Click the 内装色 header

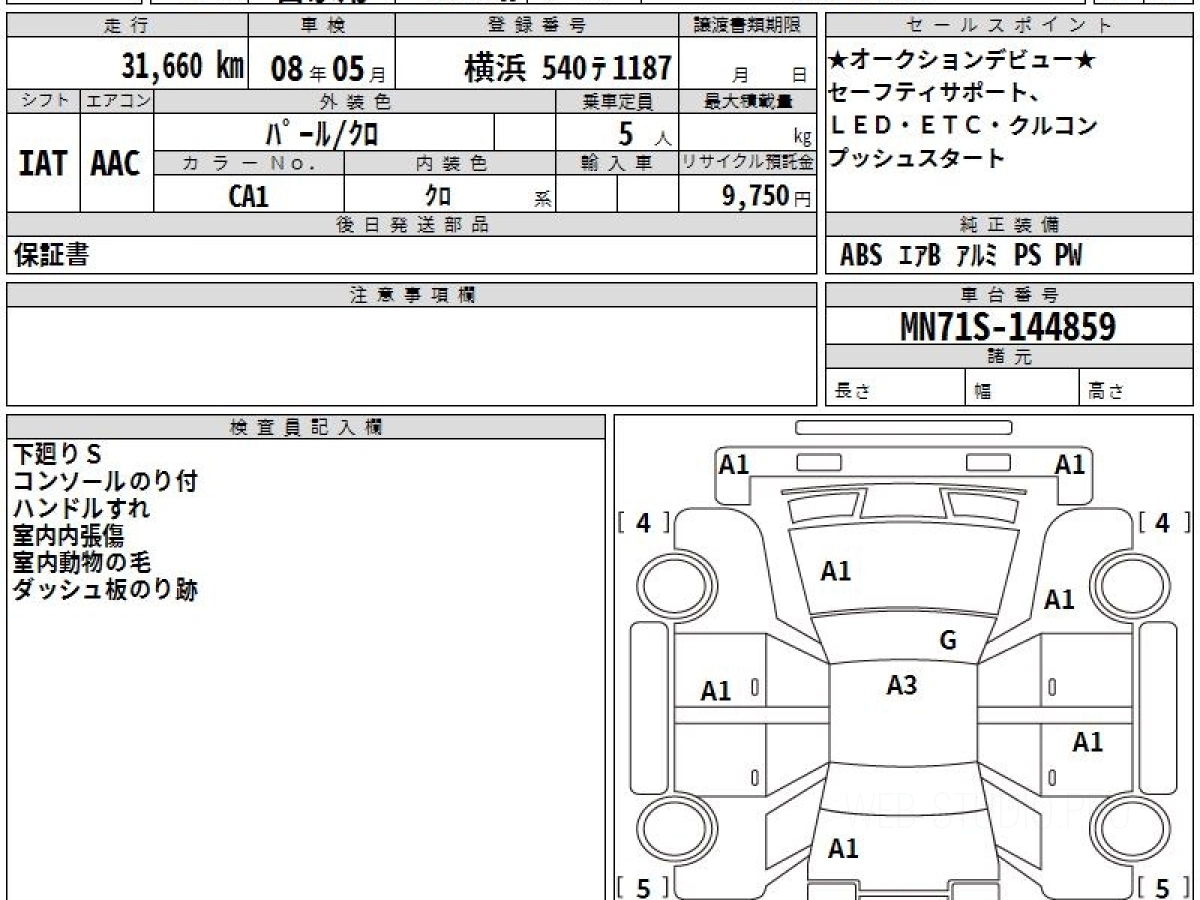coord(451,163)
